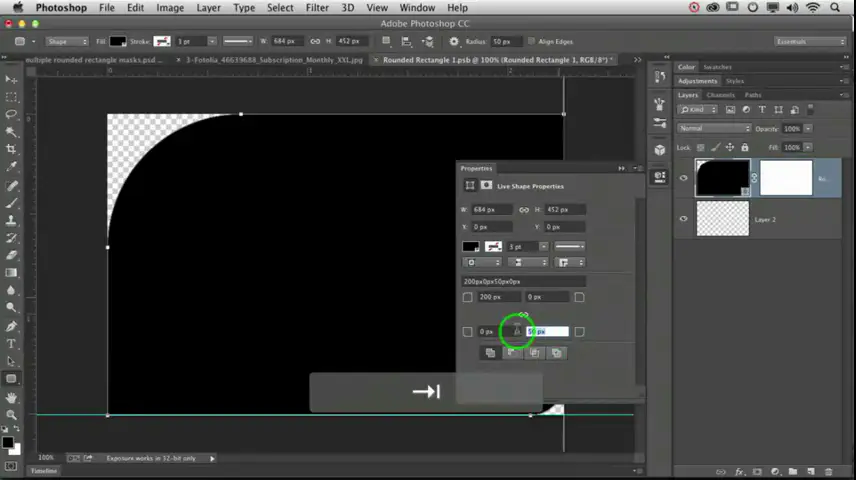856x480 pixels.
Task: Click the Zoom tool in the toolbar
Action: [x=11, y=414]
